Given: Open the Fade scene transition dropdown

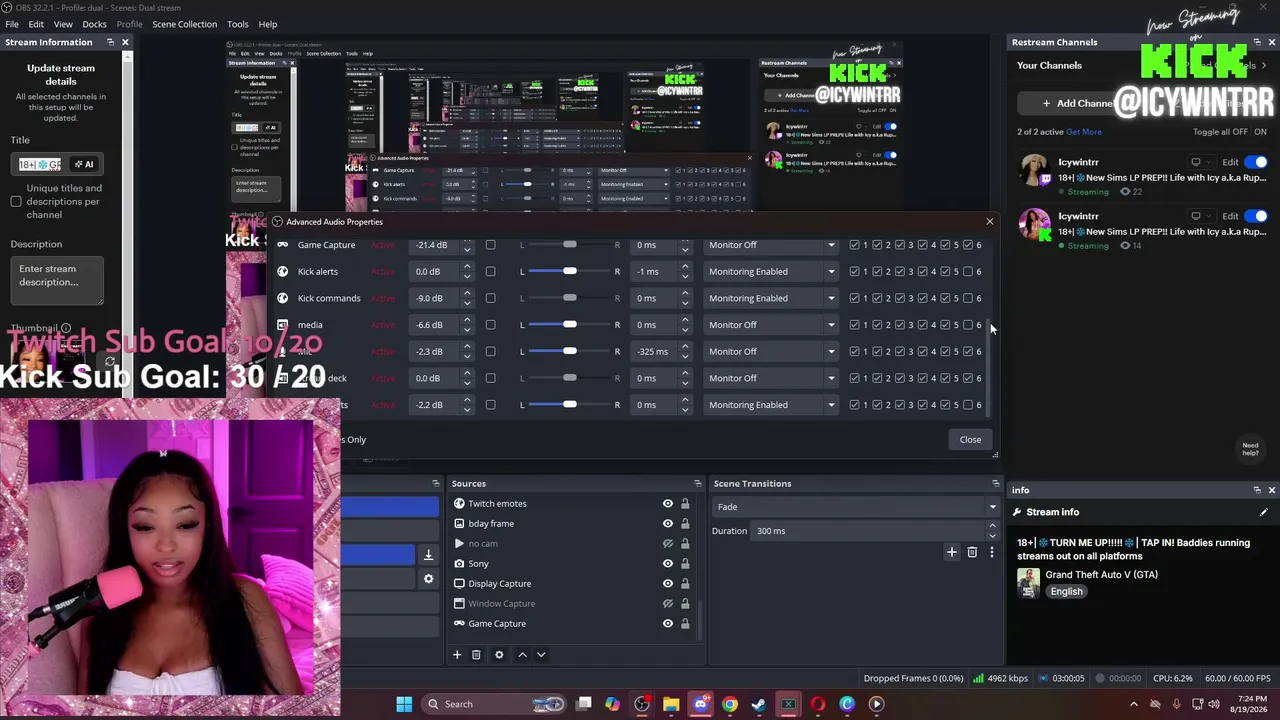Looking at the screenshot, I should pyautogui.click(x=855, y=507).
